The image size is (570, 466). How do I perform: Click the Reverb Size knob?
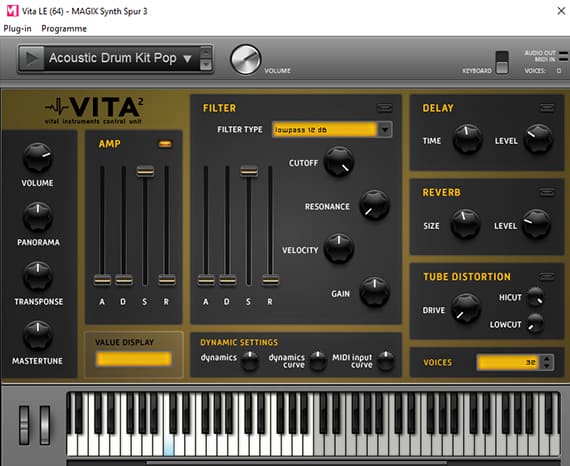coord(465,224)
